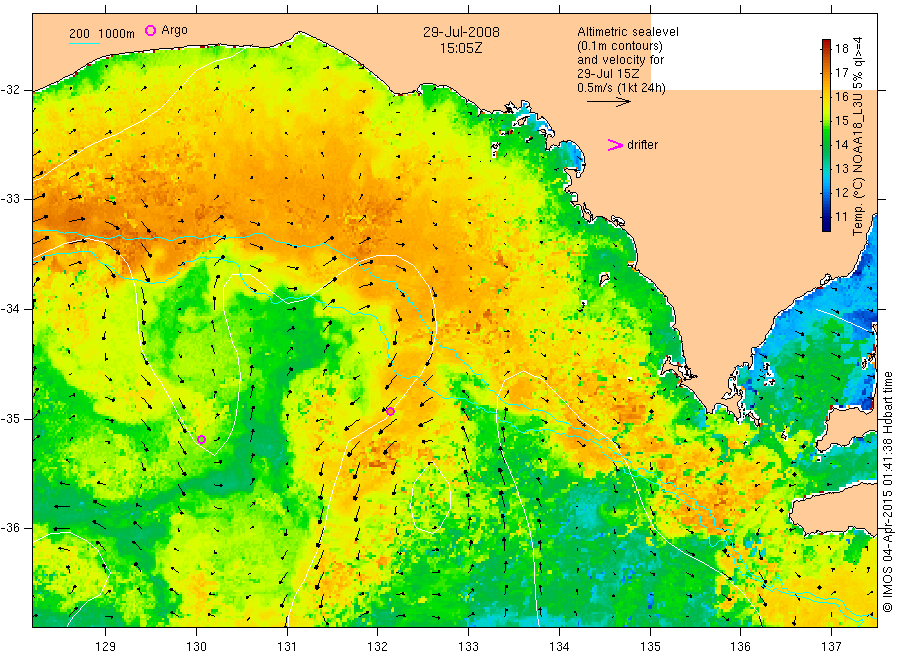
Task: Click the Argo float marker near 132E 35S
Action: tap(390, 411)
